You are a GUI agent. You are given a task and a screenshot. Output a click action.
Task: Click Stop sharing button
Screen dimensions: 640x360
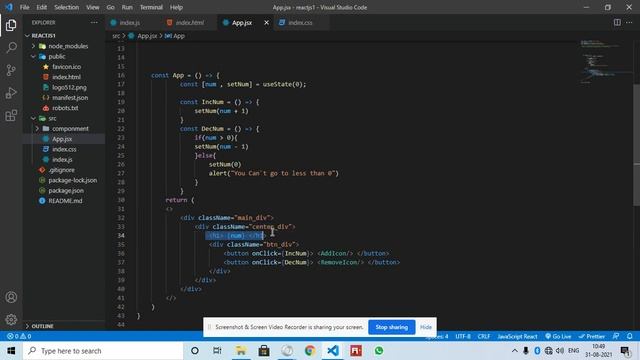point(391,327)
